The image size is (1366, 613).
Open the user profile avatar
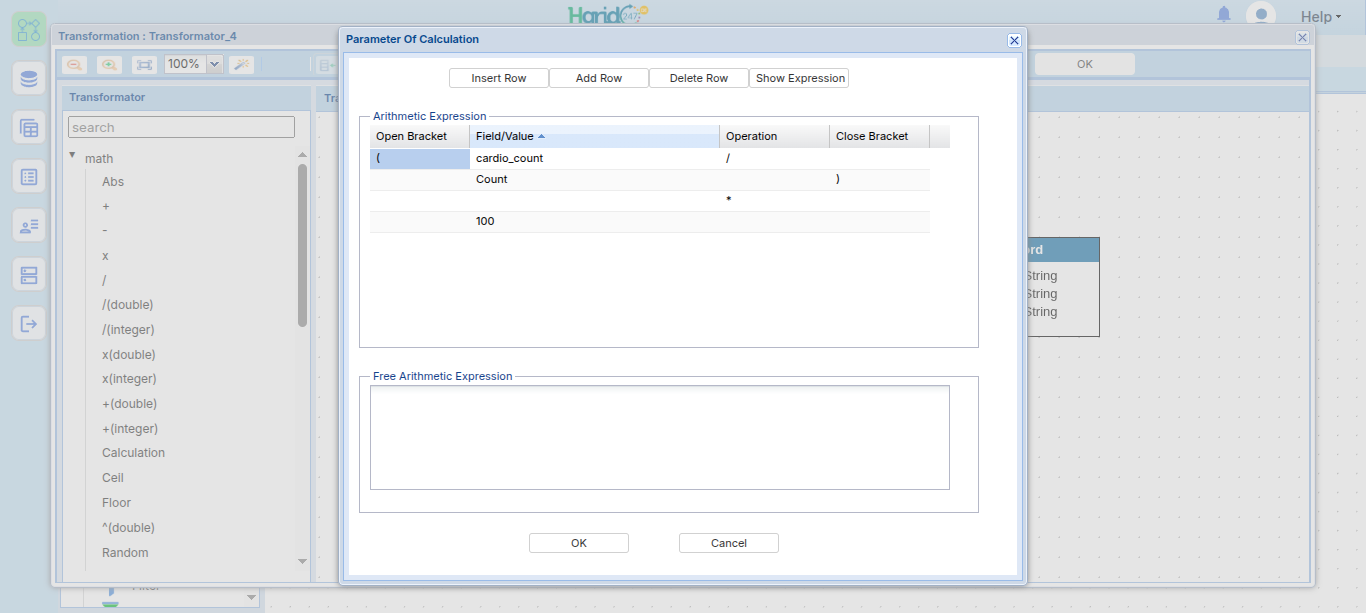click(x=1261, y=15)
